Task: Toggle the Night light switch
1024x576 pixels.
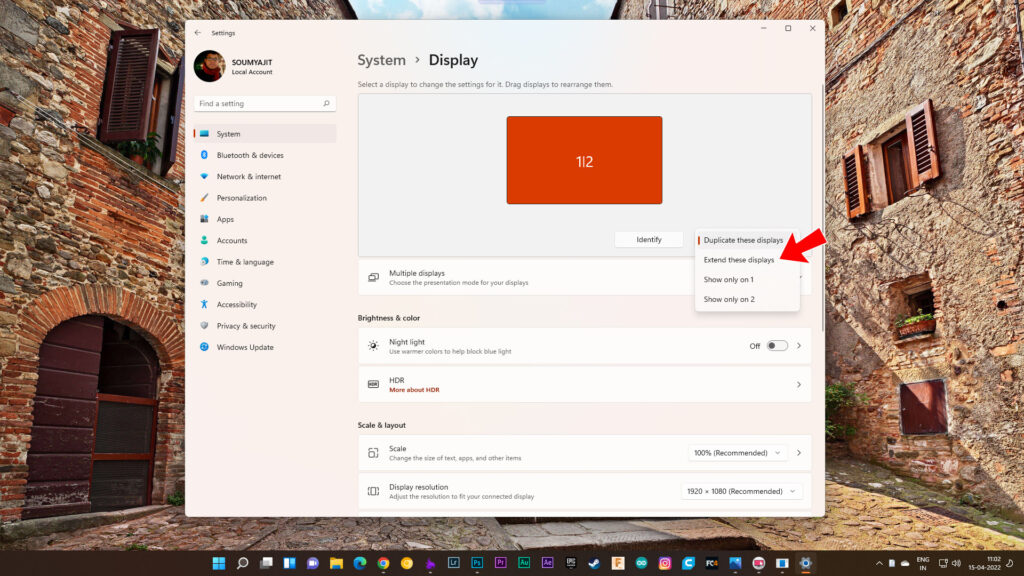Action: click(776, 346)
